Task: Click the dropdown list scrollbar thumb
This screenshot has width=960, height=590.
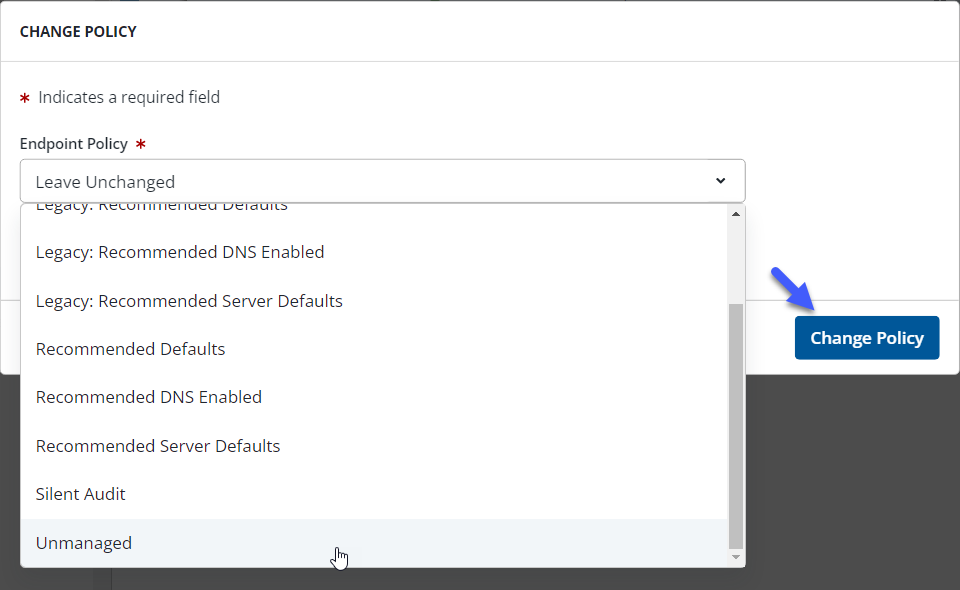Action: coord(736,426)
